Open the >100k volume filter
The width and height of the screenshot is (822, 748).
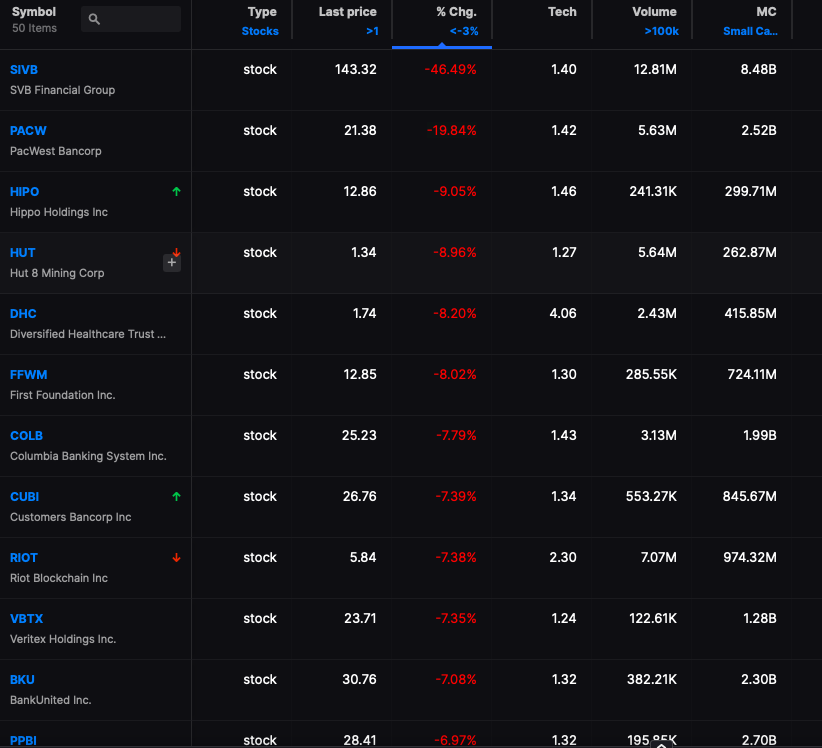(662, 31)
